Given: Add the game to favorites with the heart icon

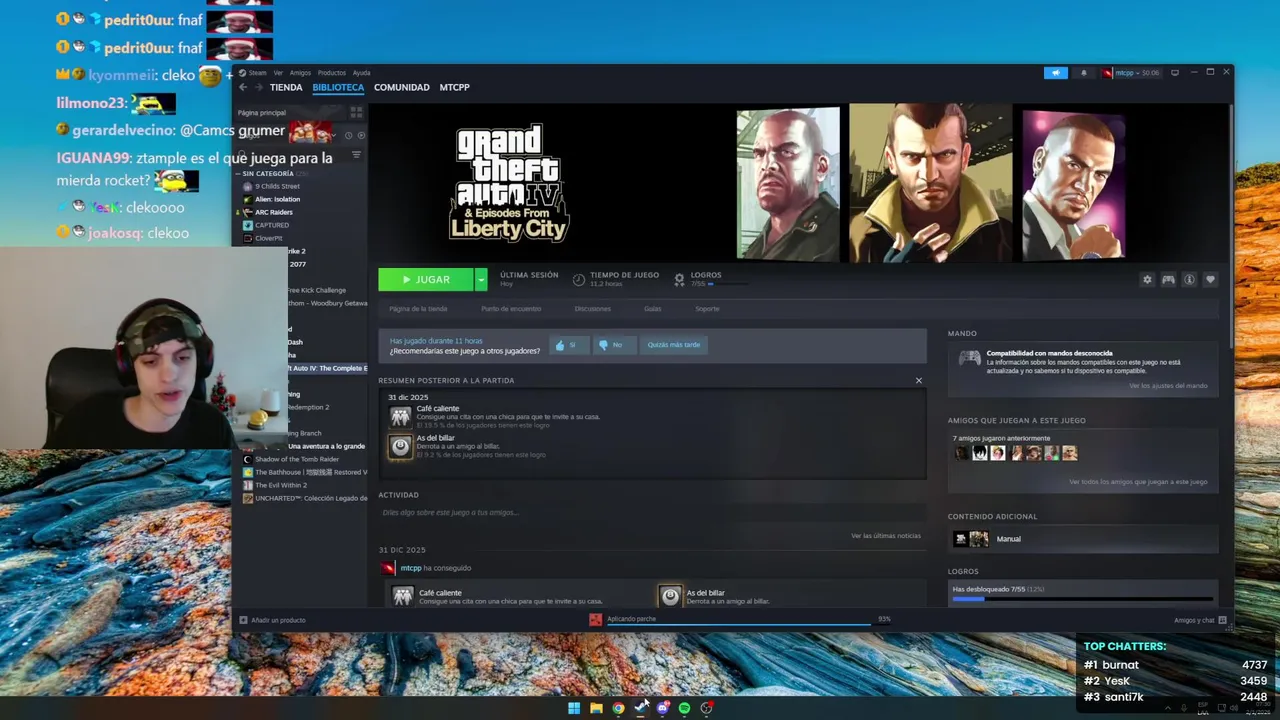Looking at the screenshot, I should point(1210,280).
